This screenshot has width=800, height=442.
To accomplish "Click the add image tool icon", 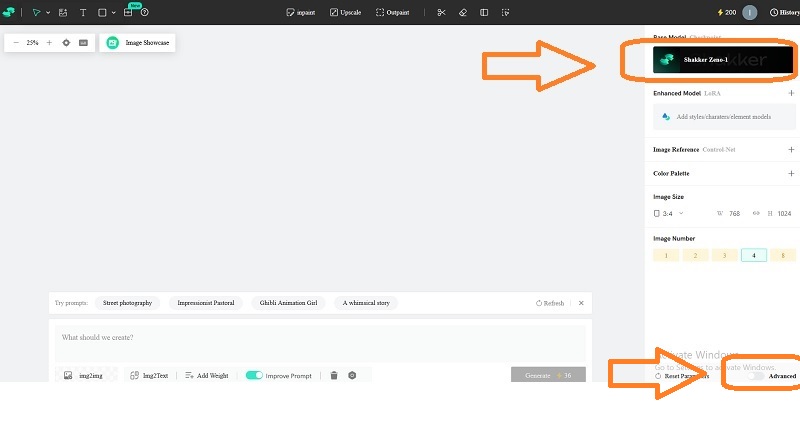I will [x=63, y=13].
